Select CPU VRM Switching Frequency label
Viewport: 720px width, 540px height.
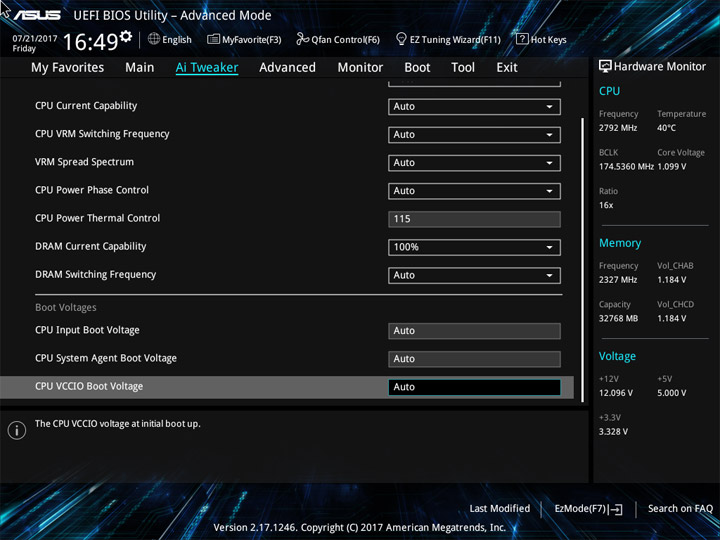tap(102, 134)
